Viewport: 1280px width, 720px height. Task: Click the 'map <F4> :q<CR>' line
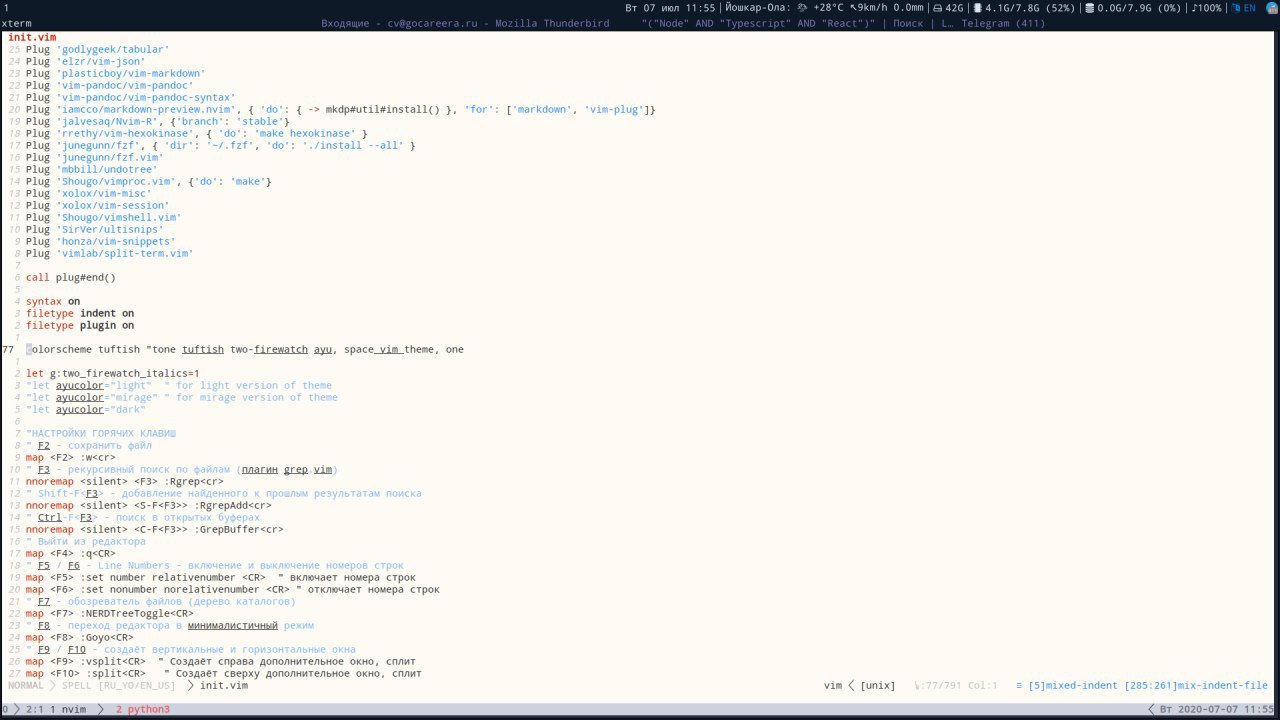click(x=71, y=553)
